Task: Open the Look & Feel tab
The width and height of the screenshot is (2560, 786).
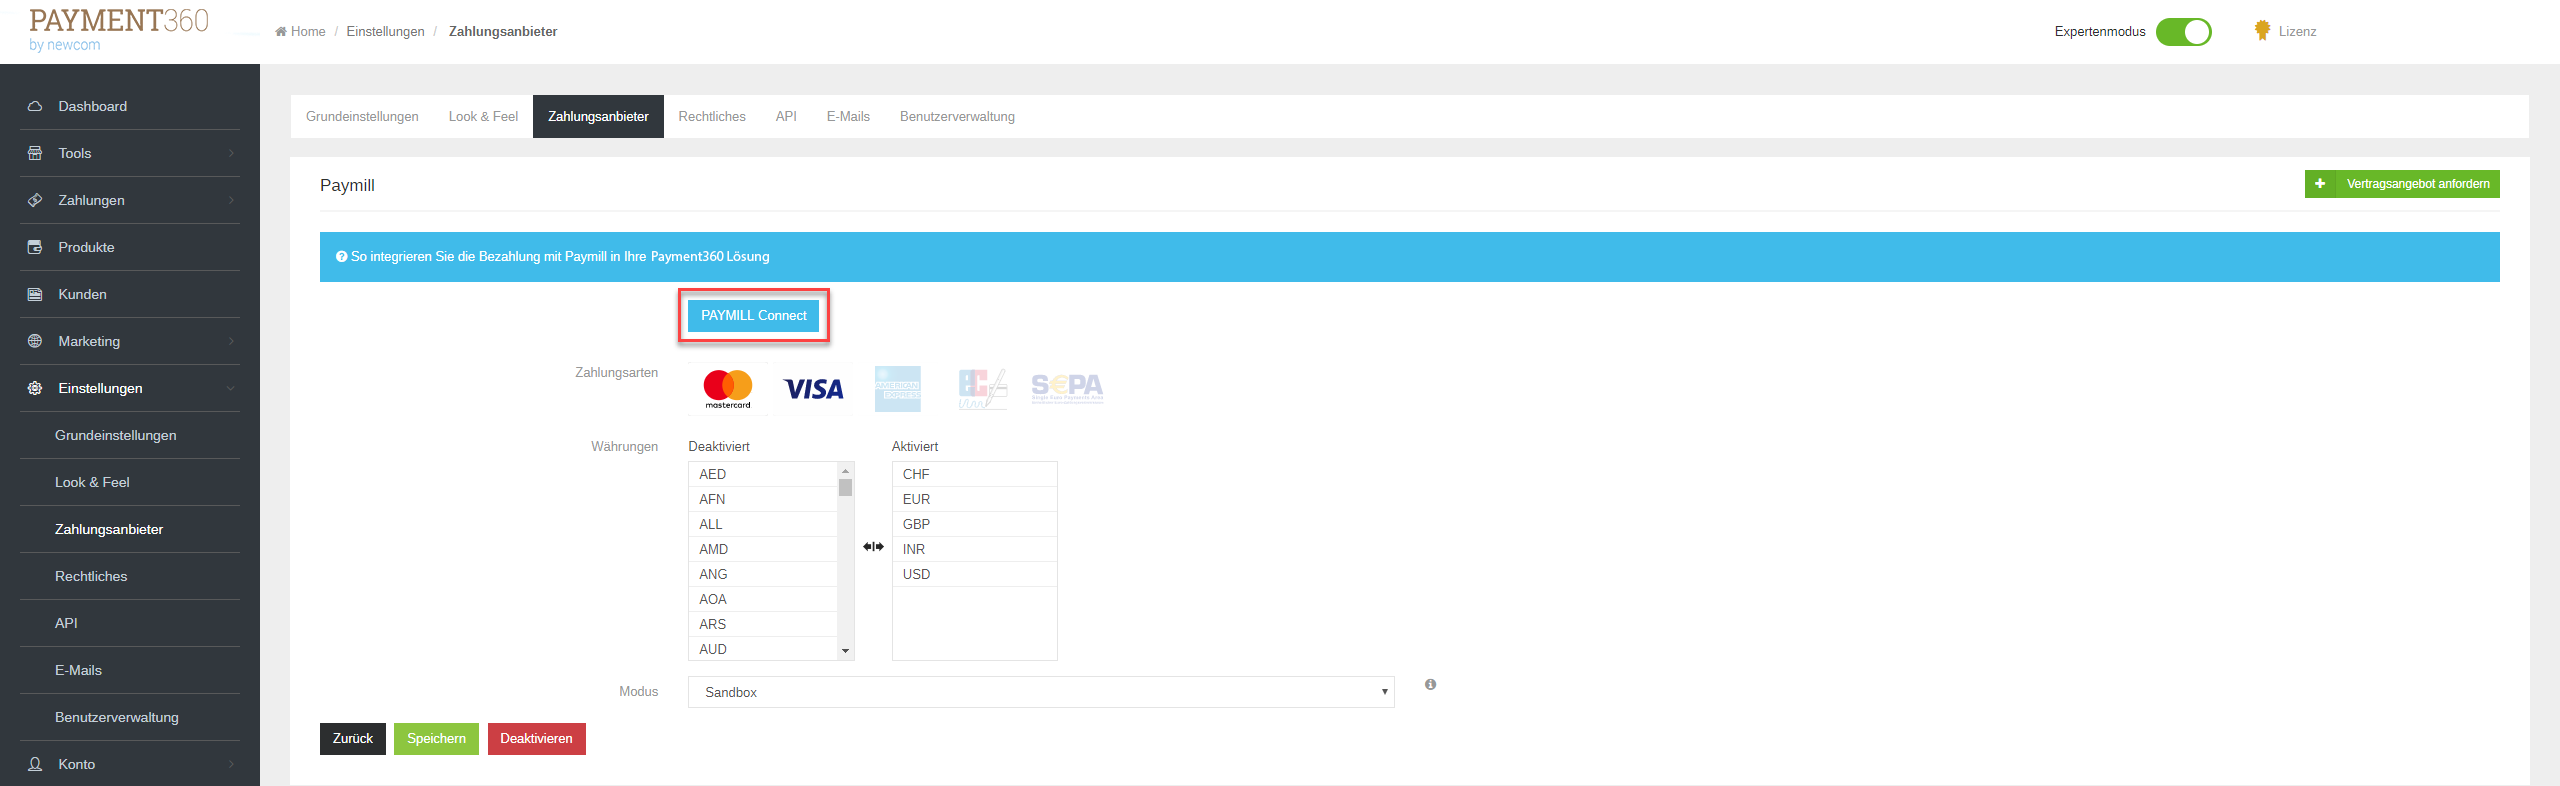Action: 483,117
